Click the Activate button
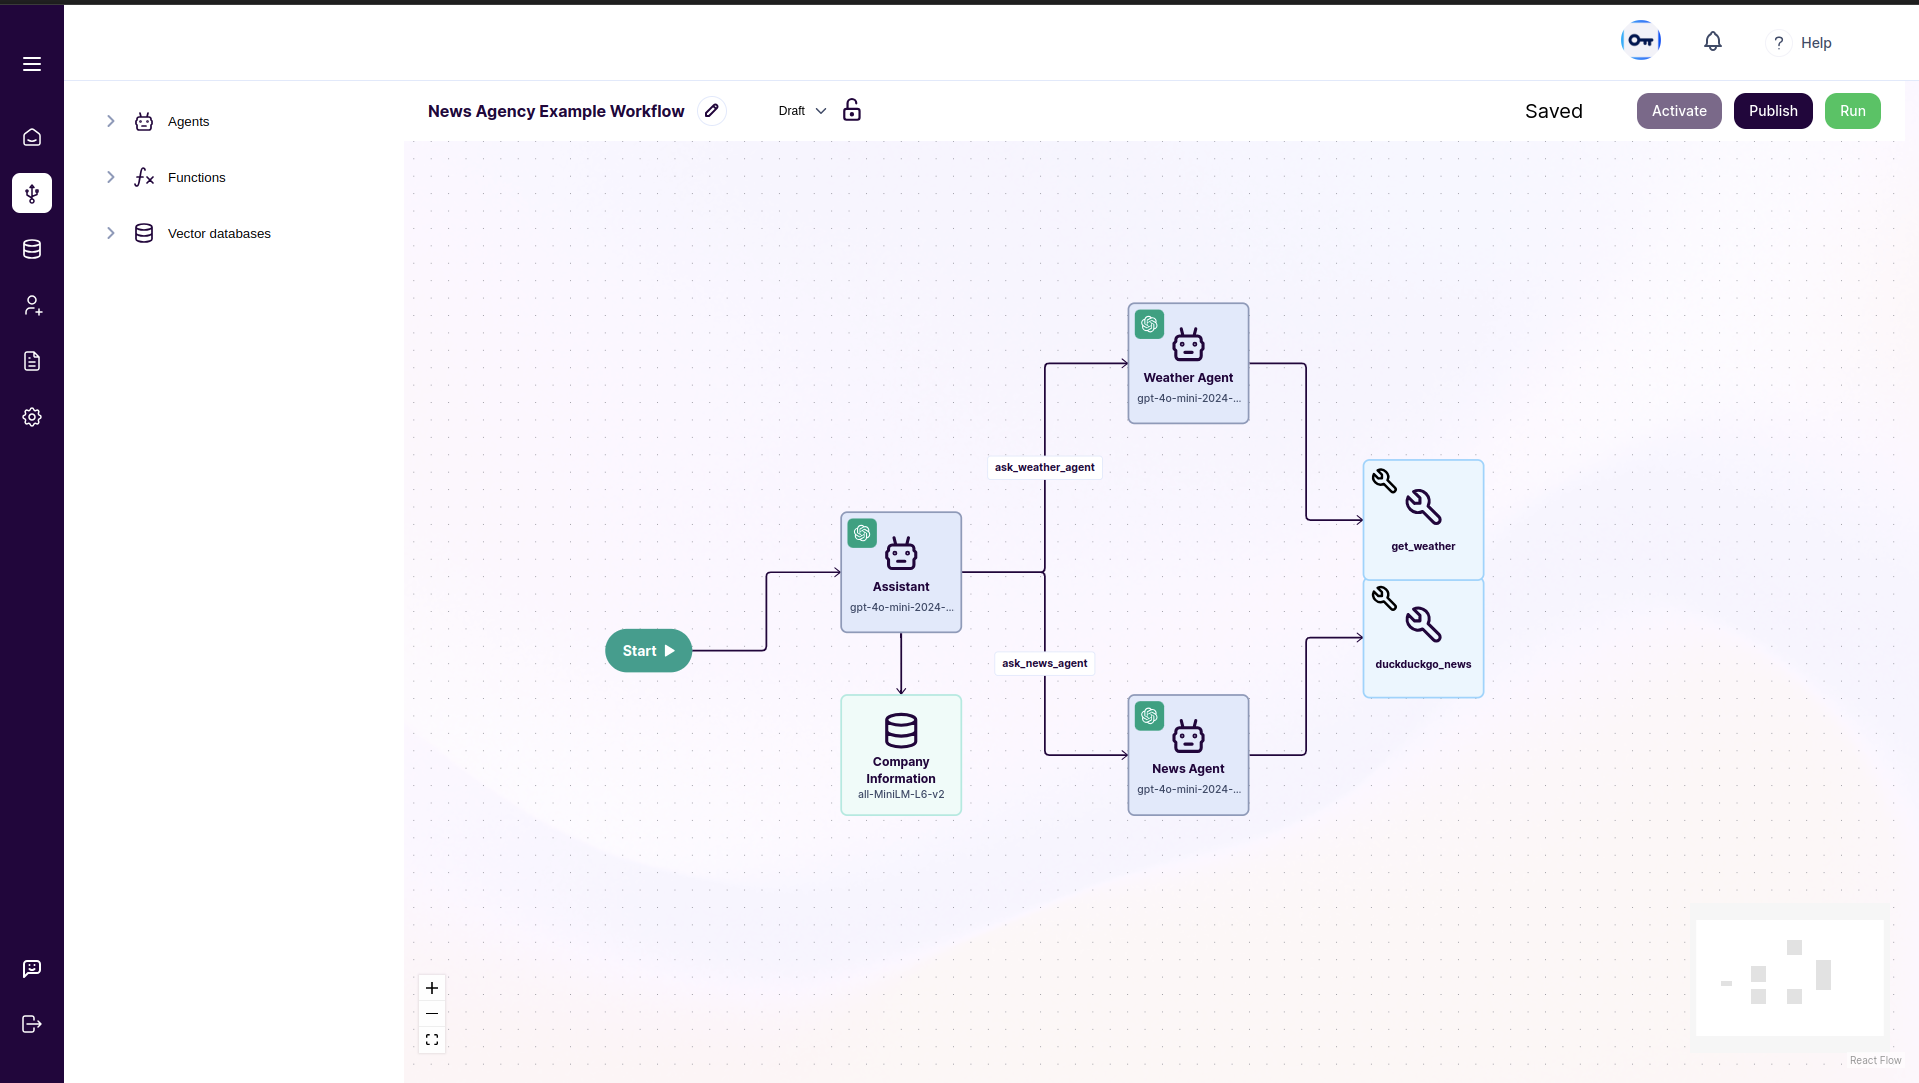Viewport: 1919px width, 1083px height. tap(1679, 111)
